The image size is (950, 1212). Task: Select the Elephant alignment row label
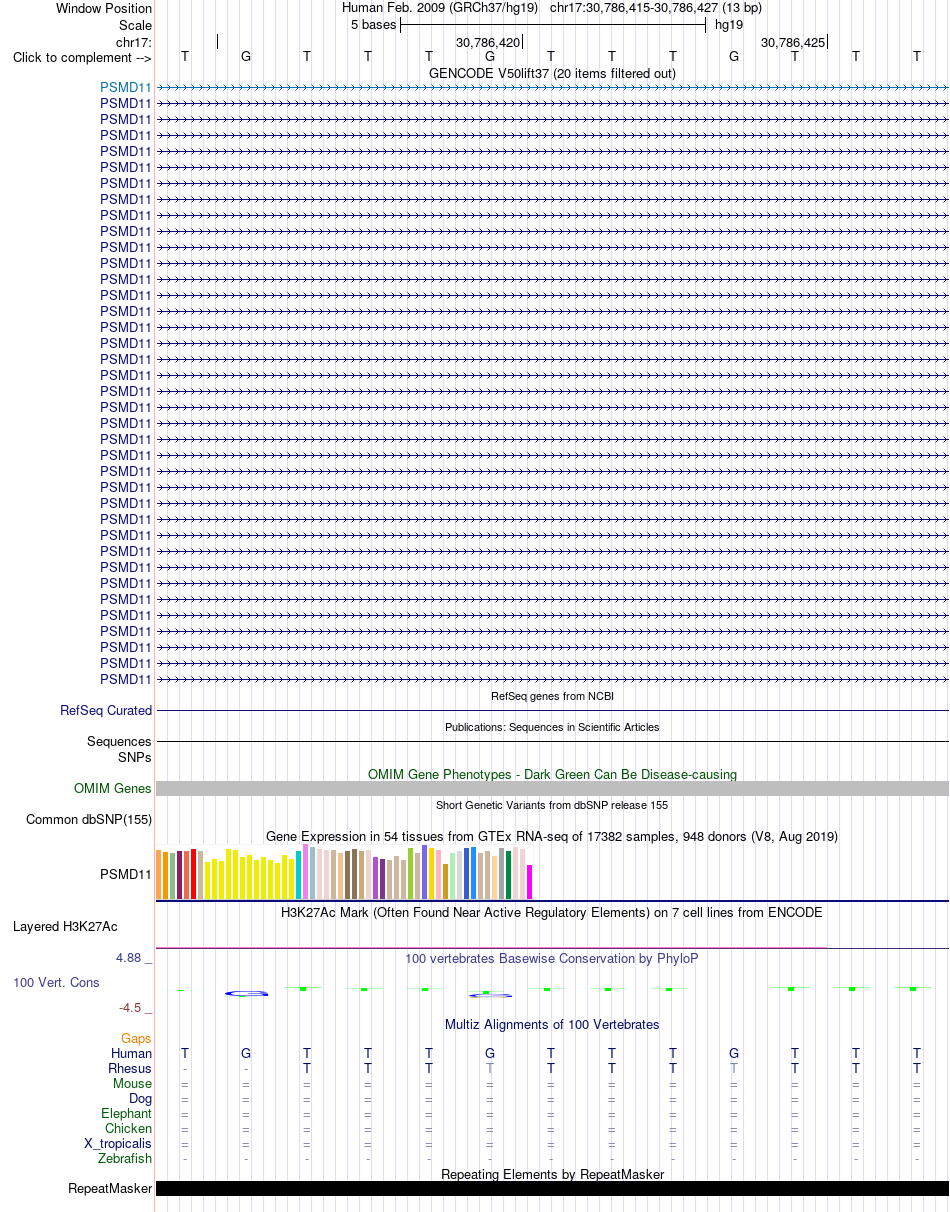tap(127, 1113)
